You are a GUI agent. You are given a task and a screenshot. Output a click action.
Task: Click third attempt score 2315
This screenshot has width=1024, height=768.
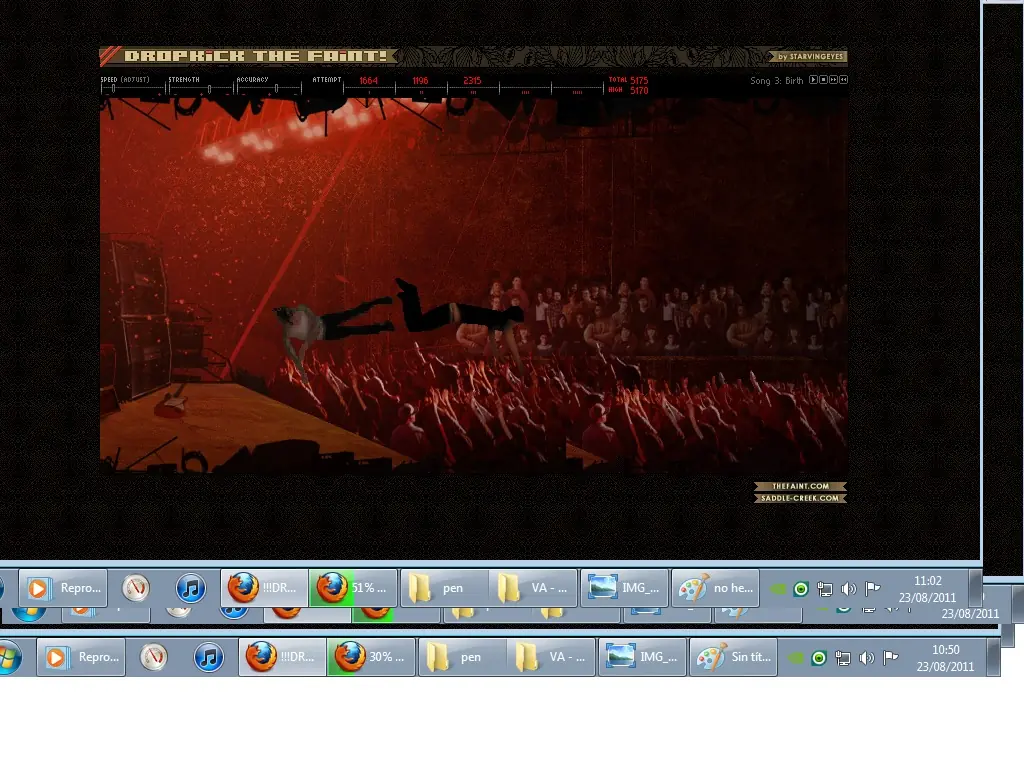472,80
